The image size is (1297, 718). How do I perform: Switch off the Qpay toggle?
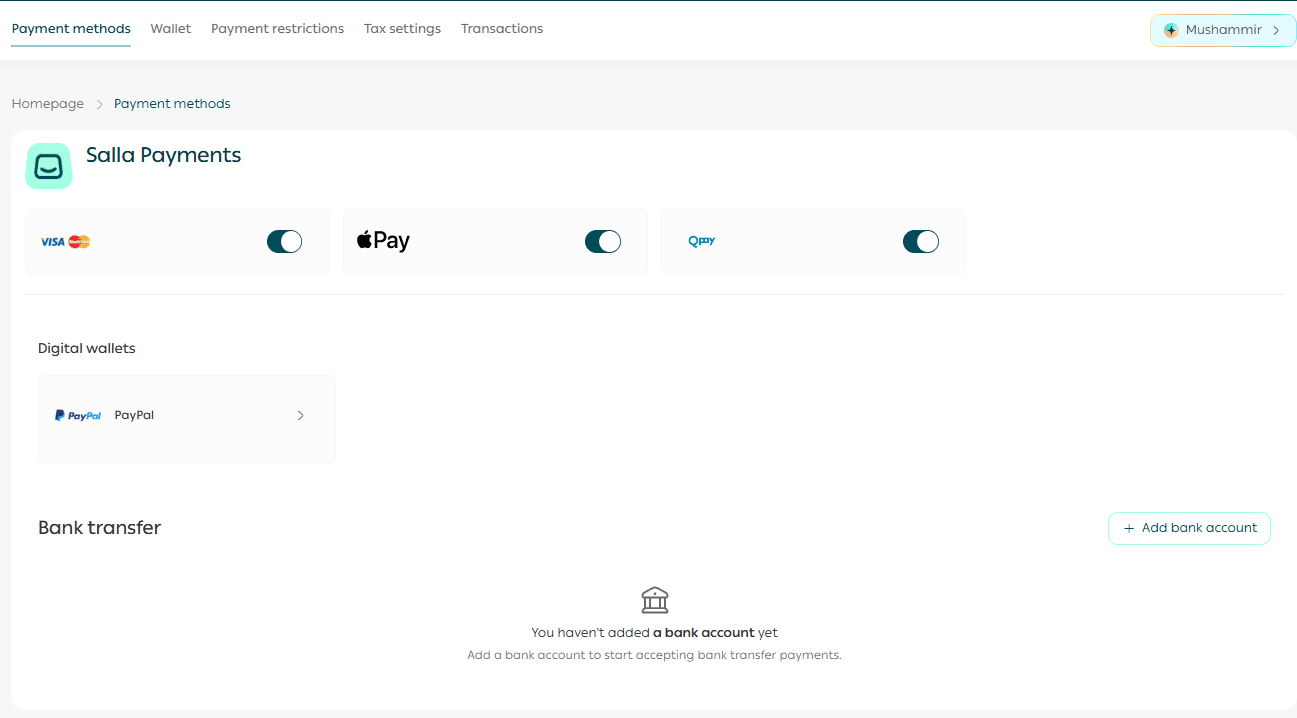(x=921, y=241)
